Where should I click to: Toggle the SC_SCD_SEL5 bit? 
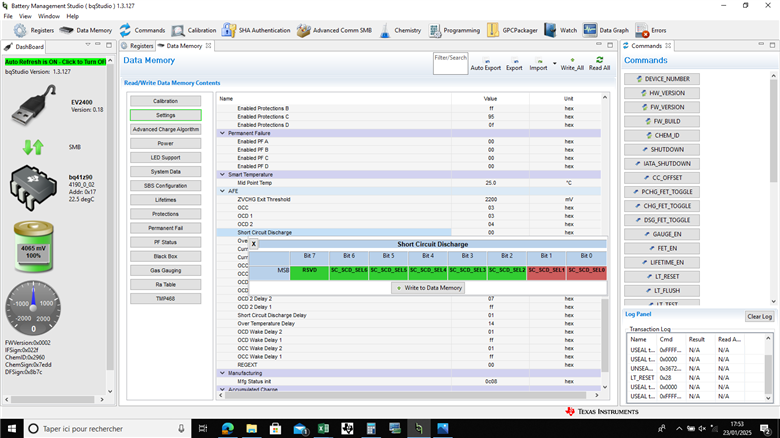click(x=388, y=273)
